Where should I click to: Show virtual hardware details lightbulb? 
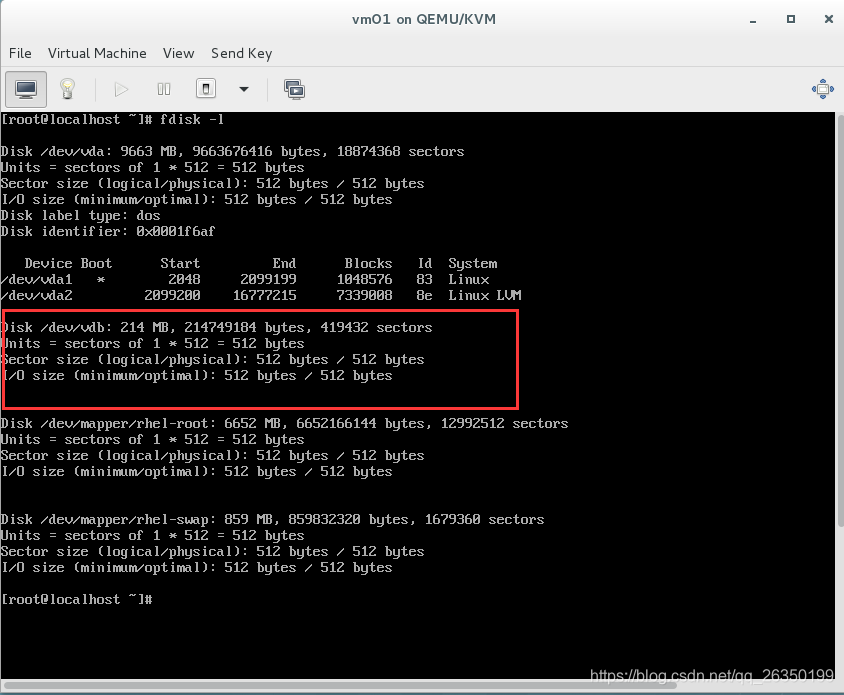pos(67,89)
